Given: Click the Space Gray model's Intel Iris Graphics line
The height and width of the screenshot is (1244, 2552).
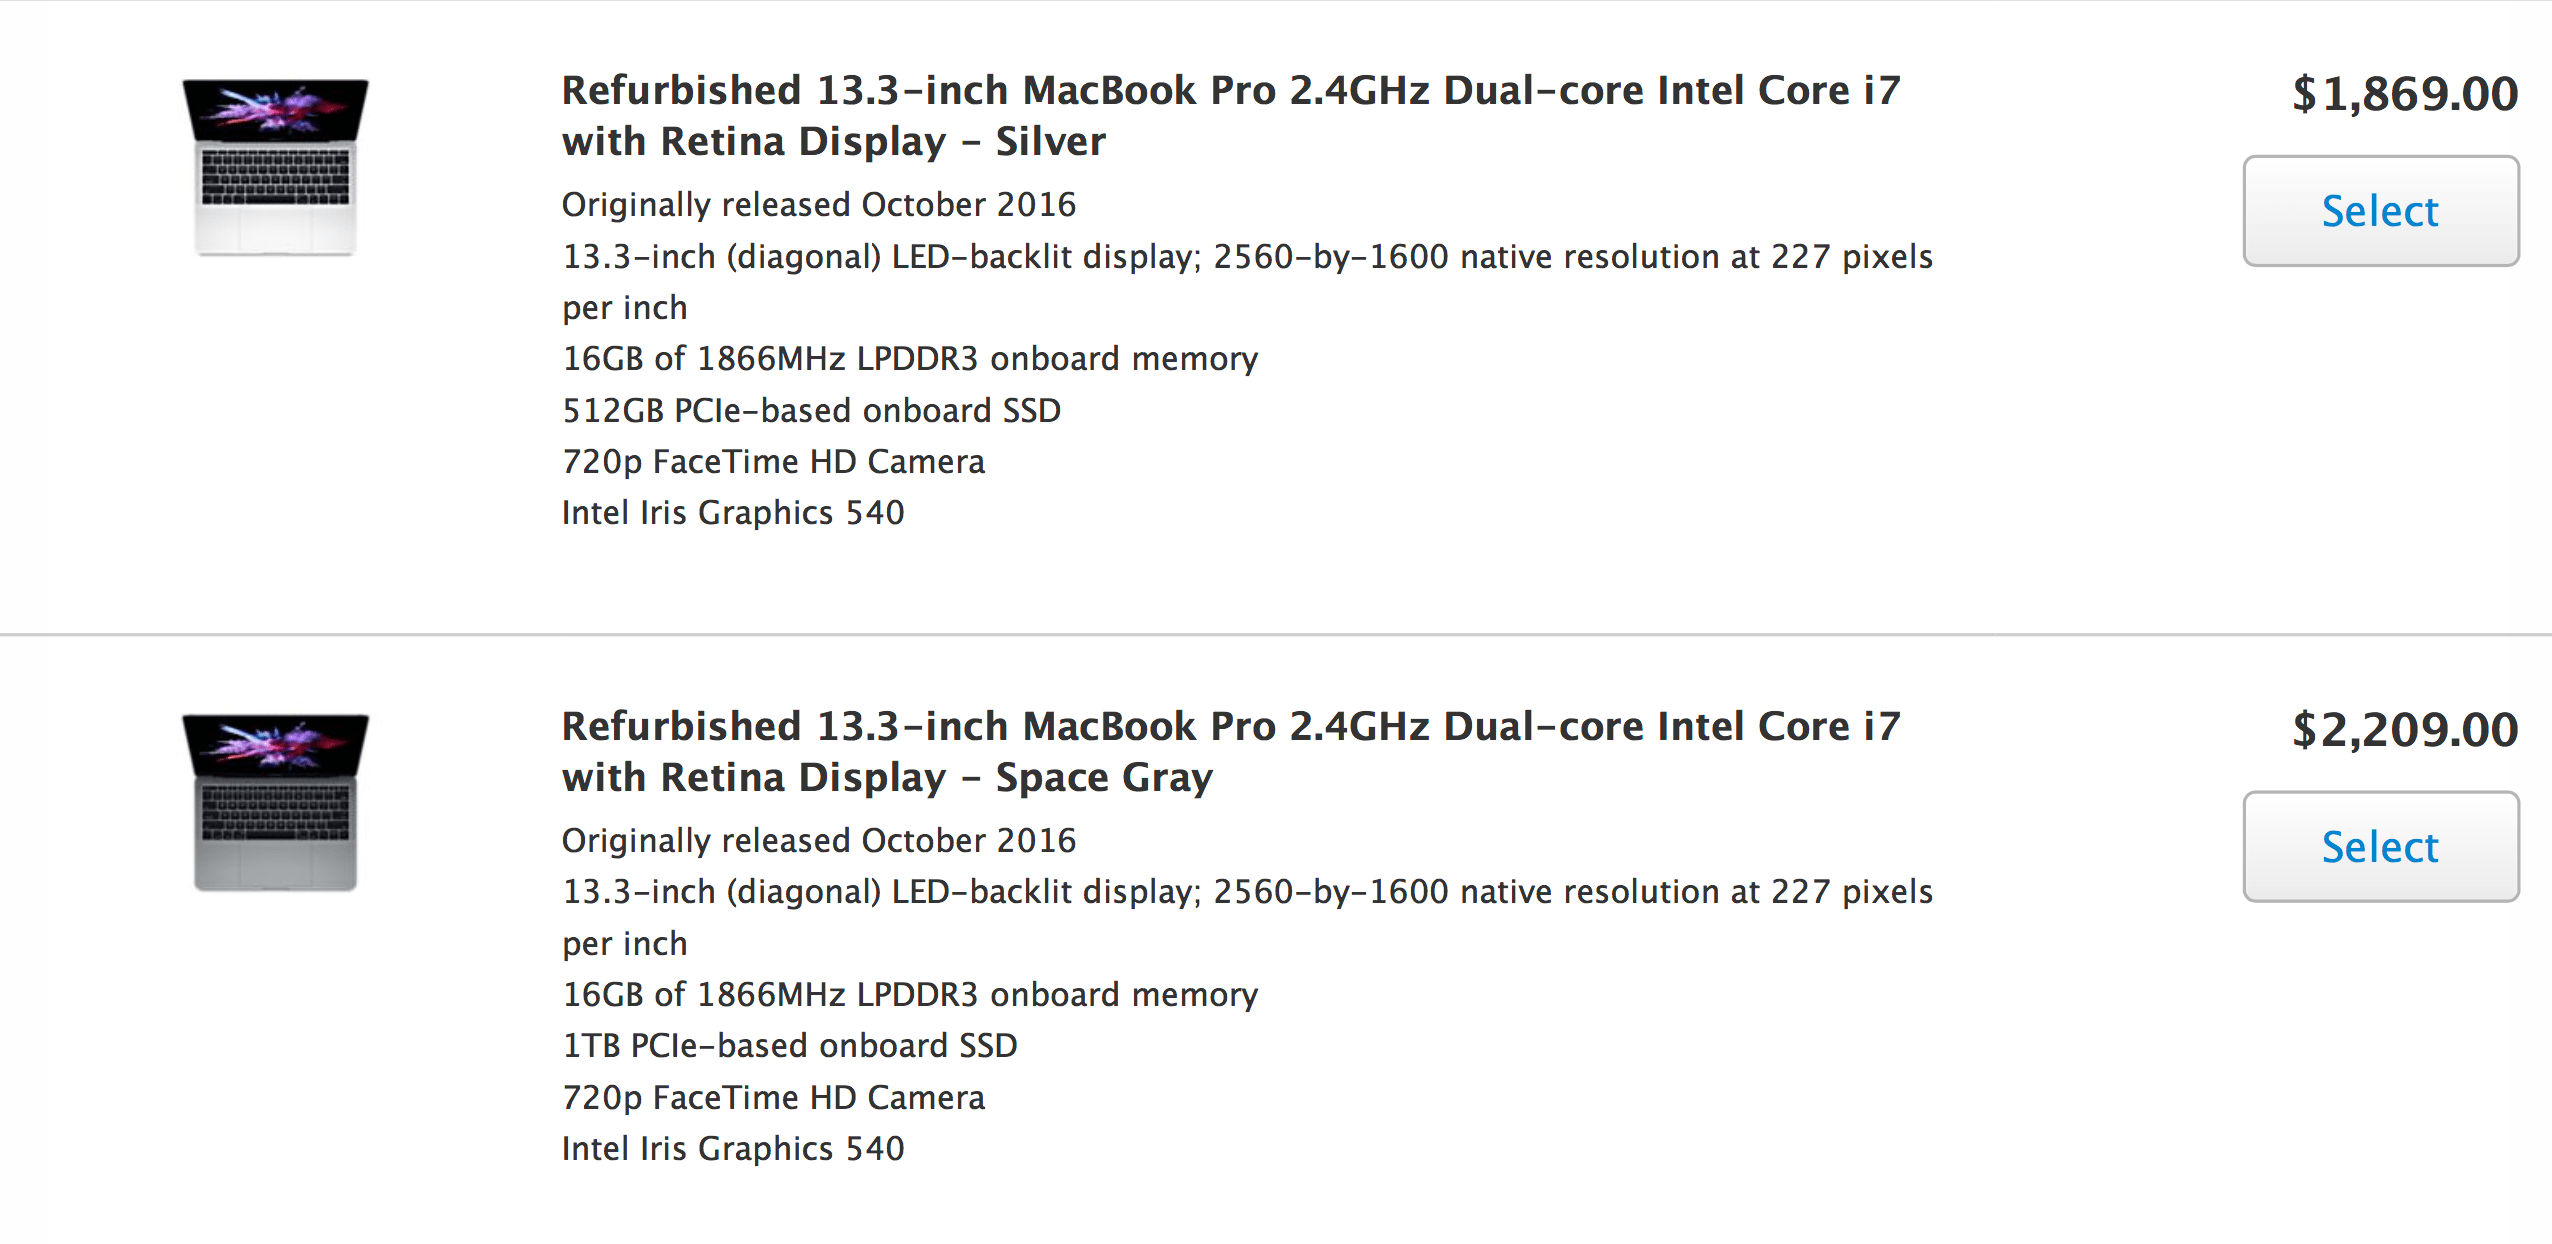Looking at the screenshot, I should 732,1149.
